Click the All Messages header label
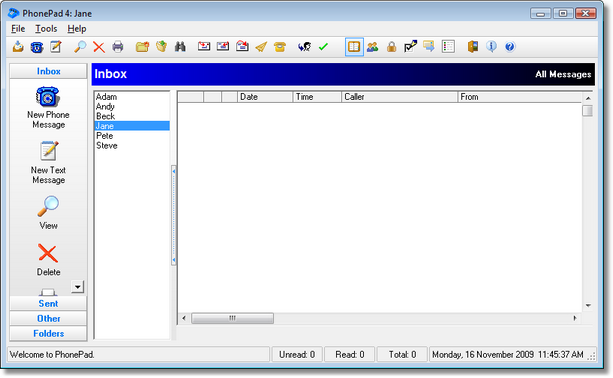Viewport: 613px width, 378px height. (x=563, y=74)
